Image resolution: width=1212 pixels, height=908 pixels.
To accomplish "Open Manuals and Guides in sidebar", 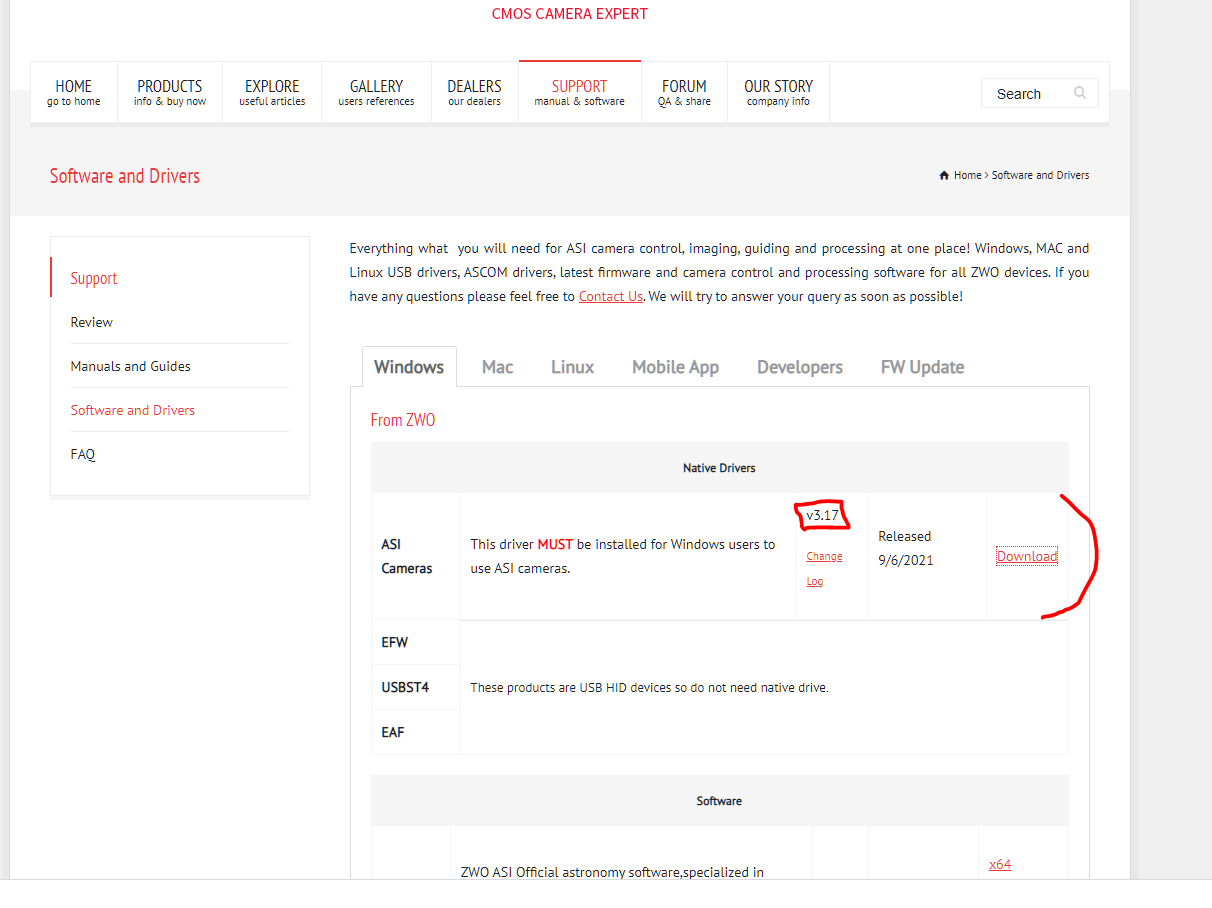I will 130,366.
